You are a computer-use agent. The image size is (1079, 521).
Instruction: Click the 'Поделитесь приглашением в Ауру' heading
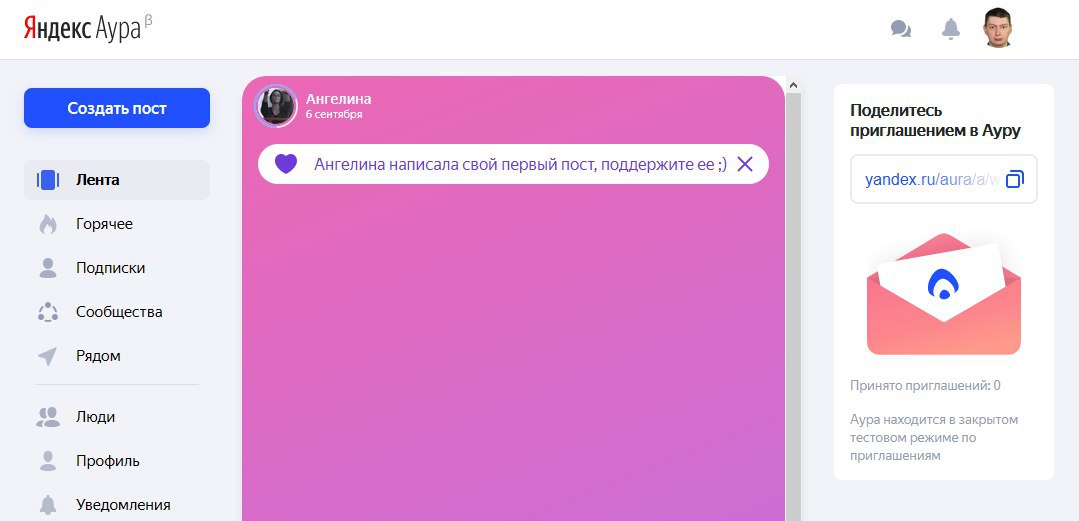[x=935, y=120]
